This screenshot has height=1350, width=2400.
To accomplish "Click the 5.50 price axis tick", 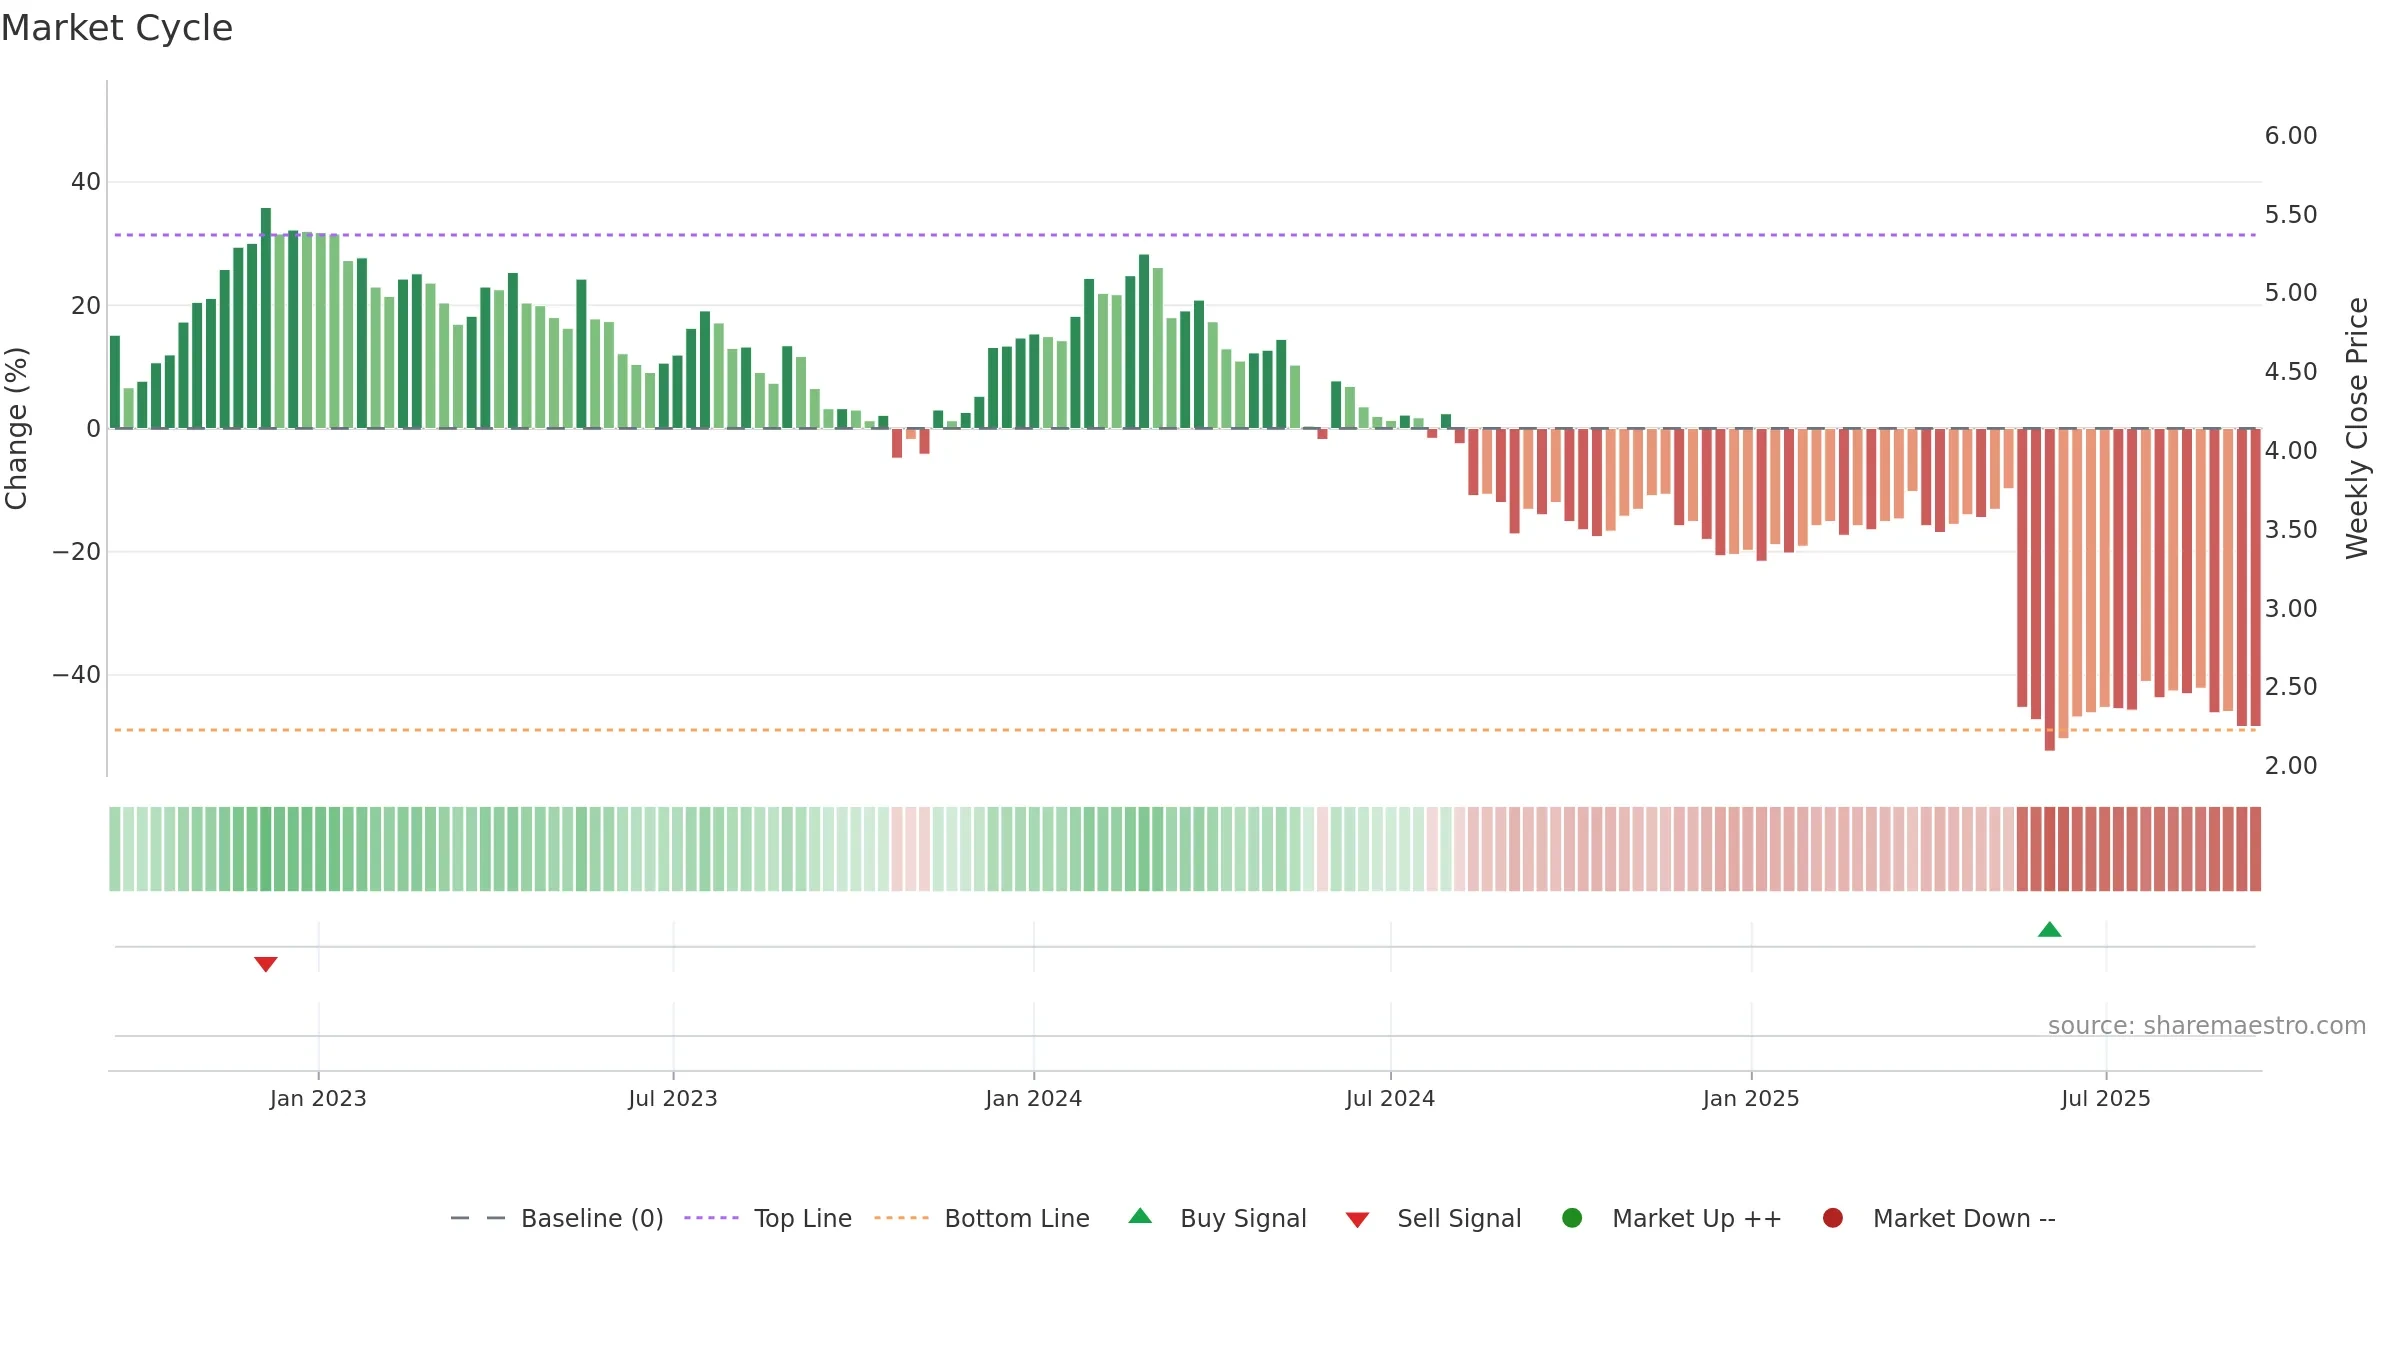I will (2291, 215).
